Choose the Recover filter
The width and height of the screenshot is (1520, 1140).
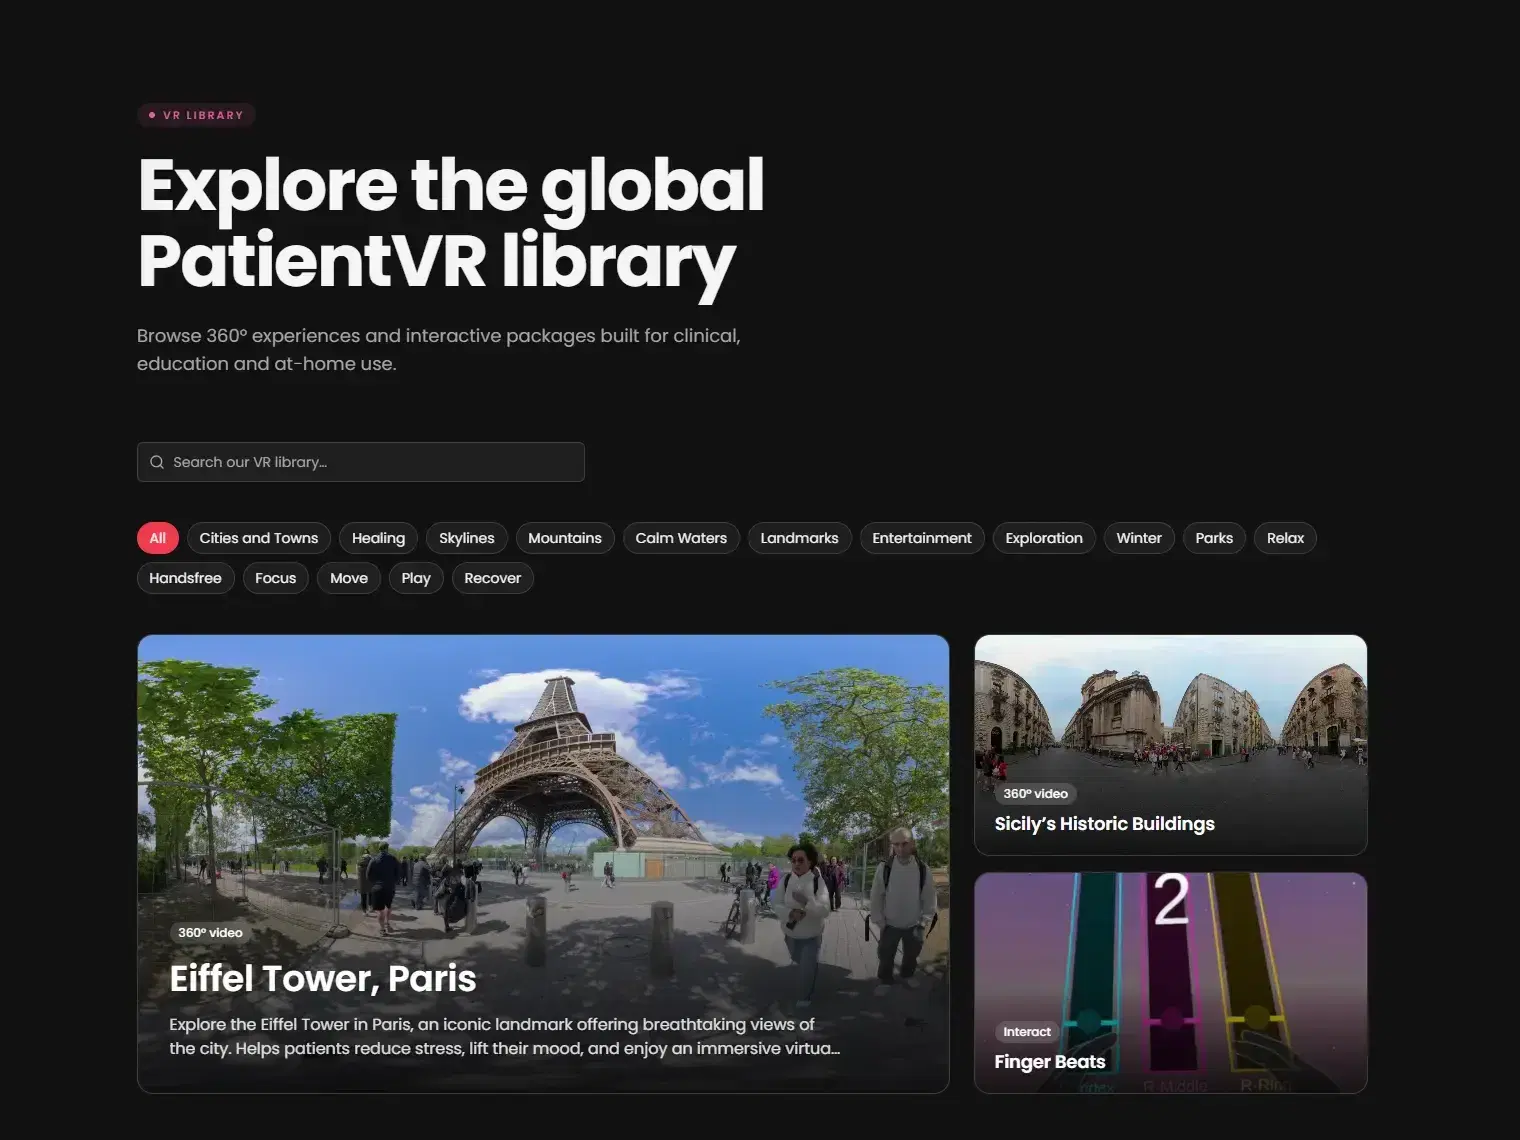click(x=493, y=578)
